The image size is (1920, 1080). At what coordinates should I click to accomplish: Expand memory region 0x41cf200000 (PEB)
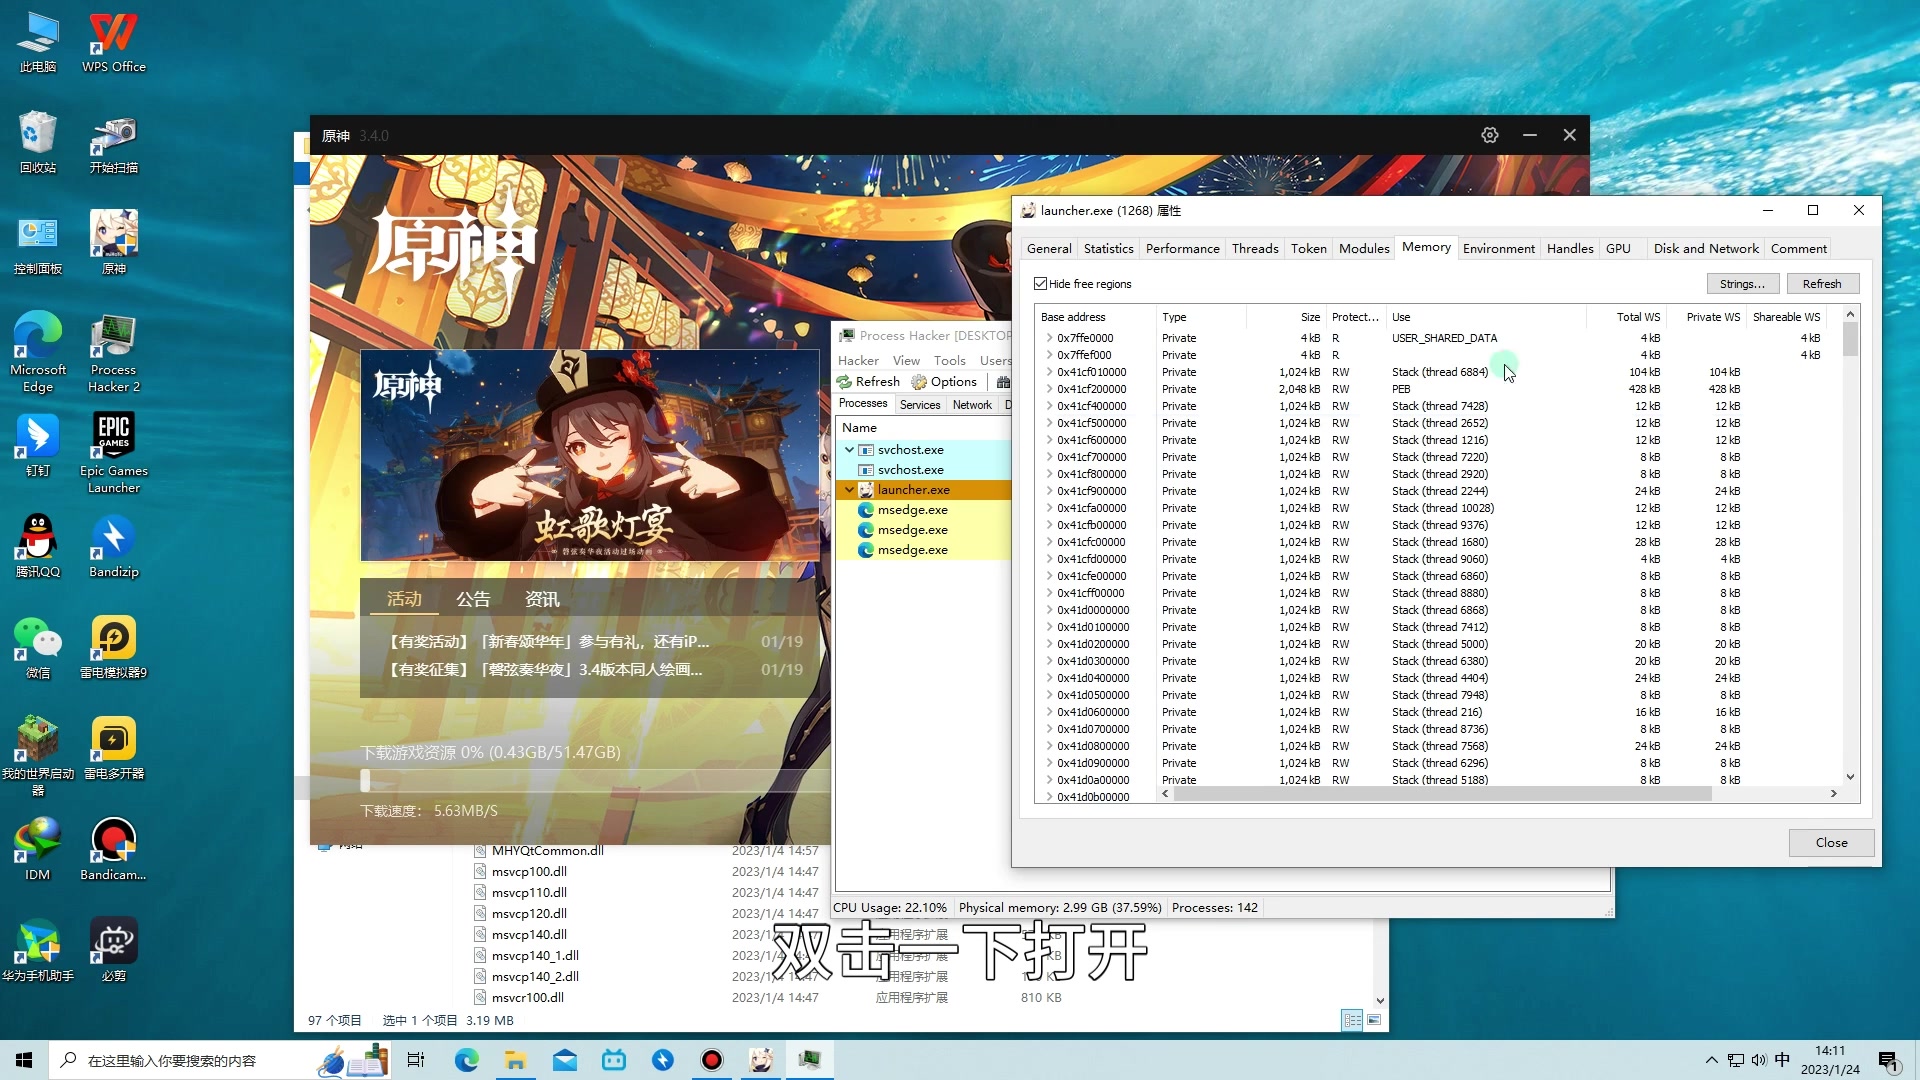(x=1049, y=389)
